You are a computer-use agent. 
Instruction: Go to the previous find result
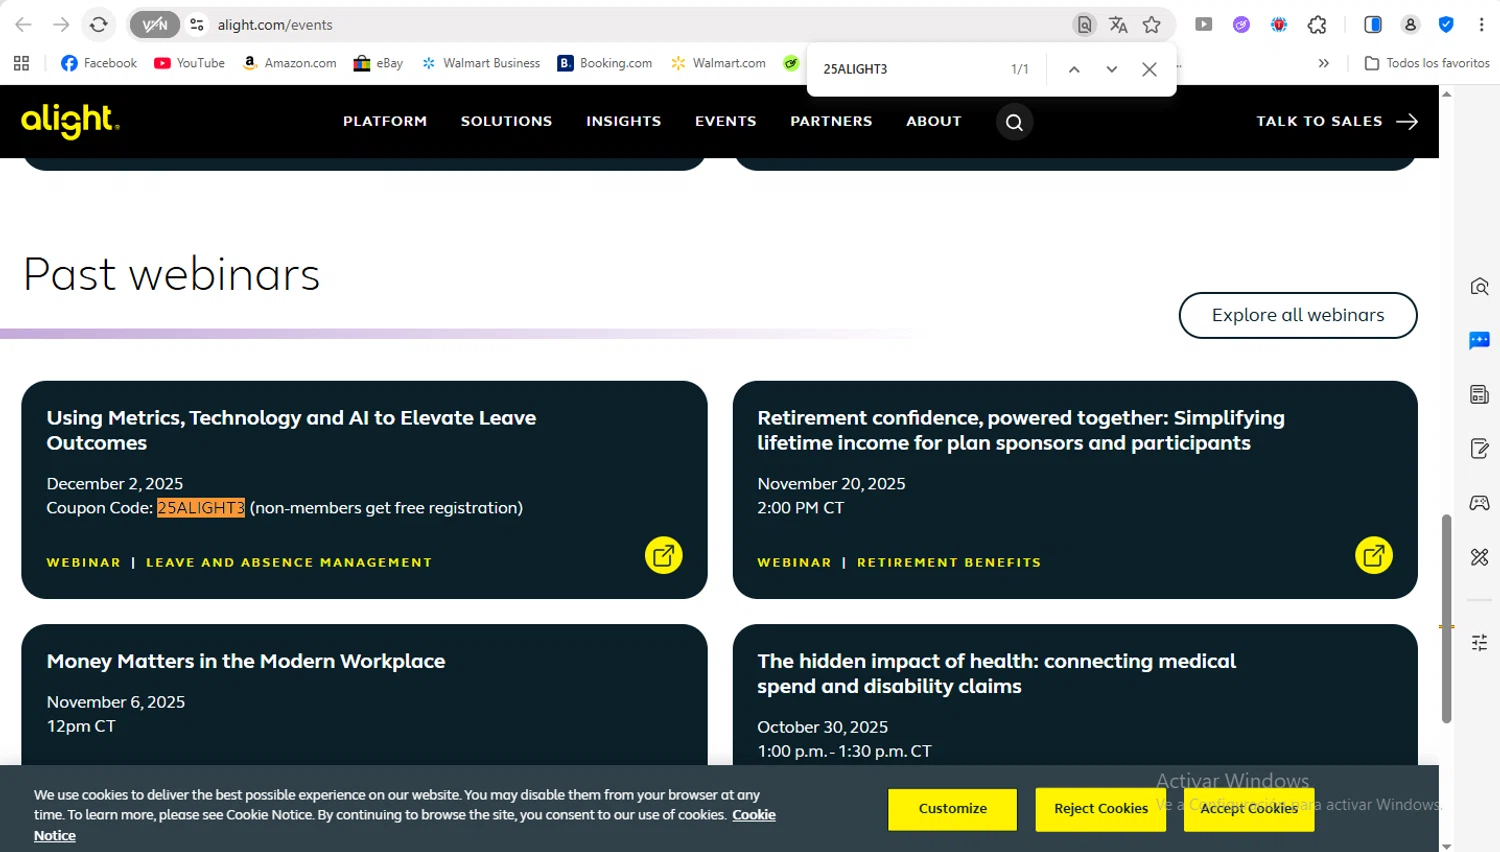click(x=1074, y=69)
